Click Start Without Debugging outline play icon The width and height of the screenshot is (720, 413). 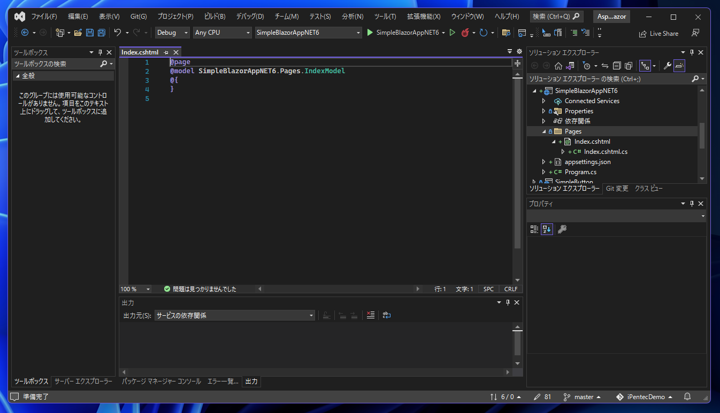click(x=452, y=33)
